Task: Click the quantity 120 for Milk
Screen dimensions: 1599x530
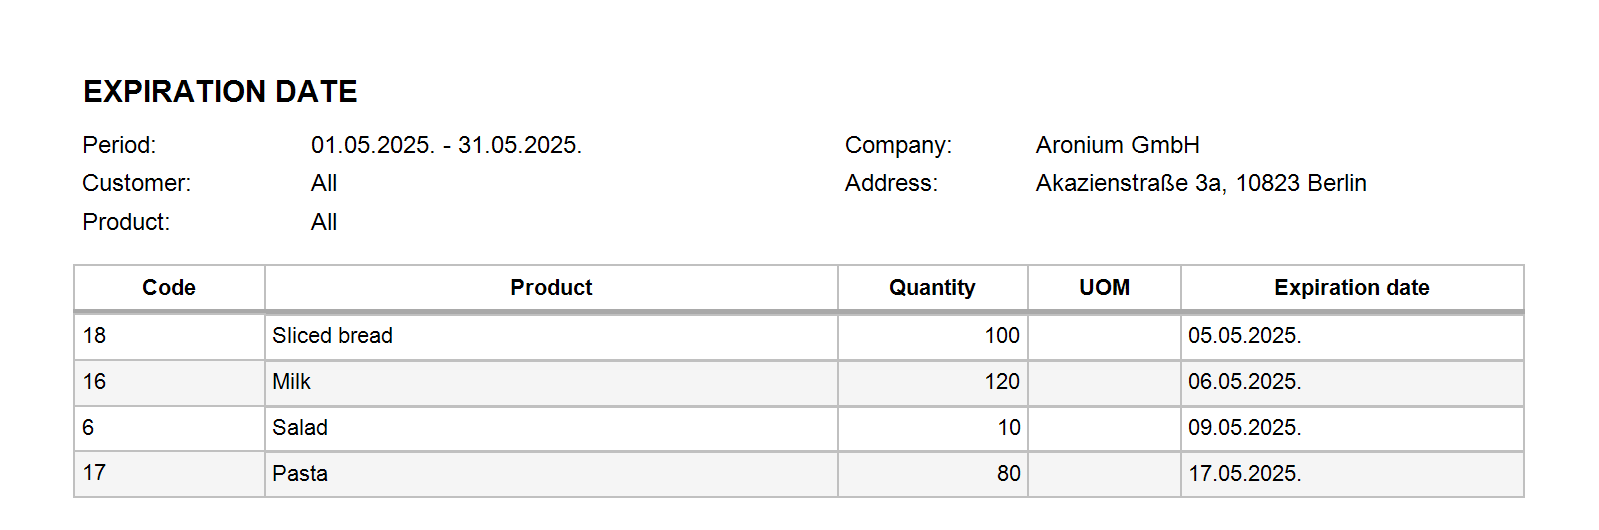Action: [1001, 382]
